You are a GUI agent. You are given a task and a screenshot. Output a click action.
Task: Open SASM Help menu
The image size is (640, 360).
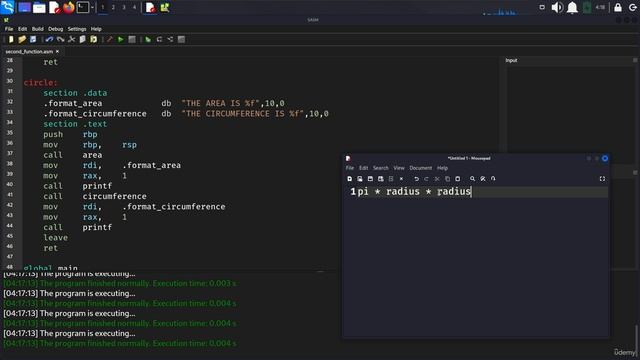pos(96,29)
